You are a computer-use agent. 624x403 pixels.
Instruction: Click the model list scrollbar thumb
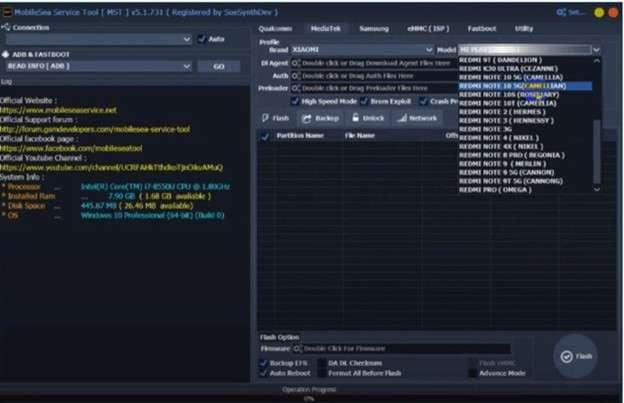(x=597, y=151)
